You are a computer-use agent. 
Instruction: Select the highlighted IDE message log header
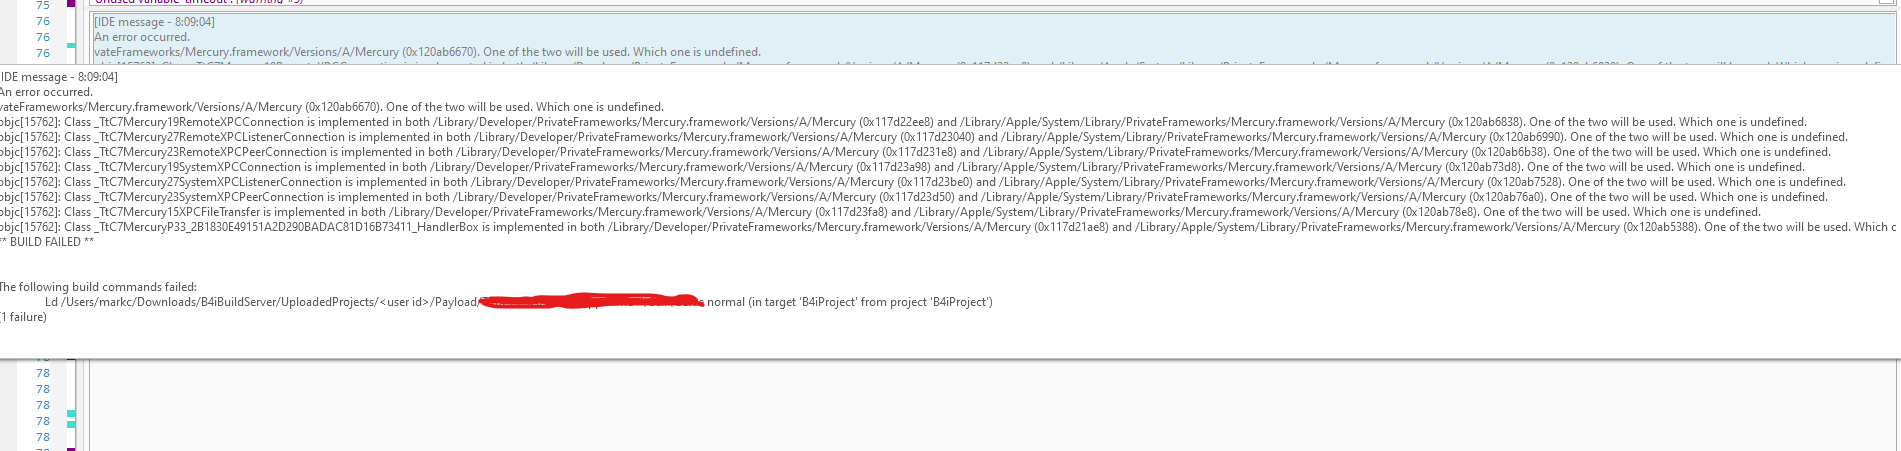click(154, 22)
